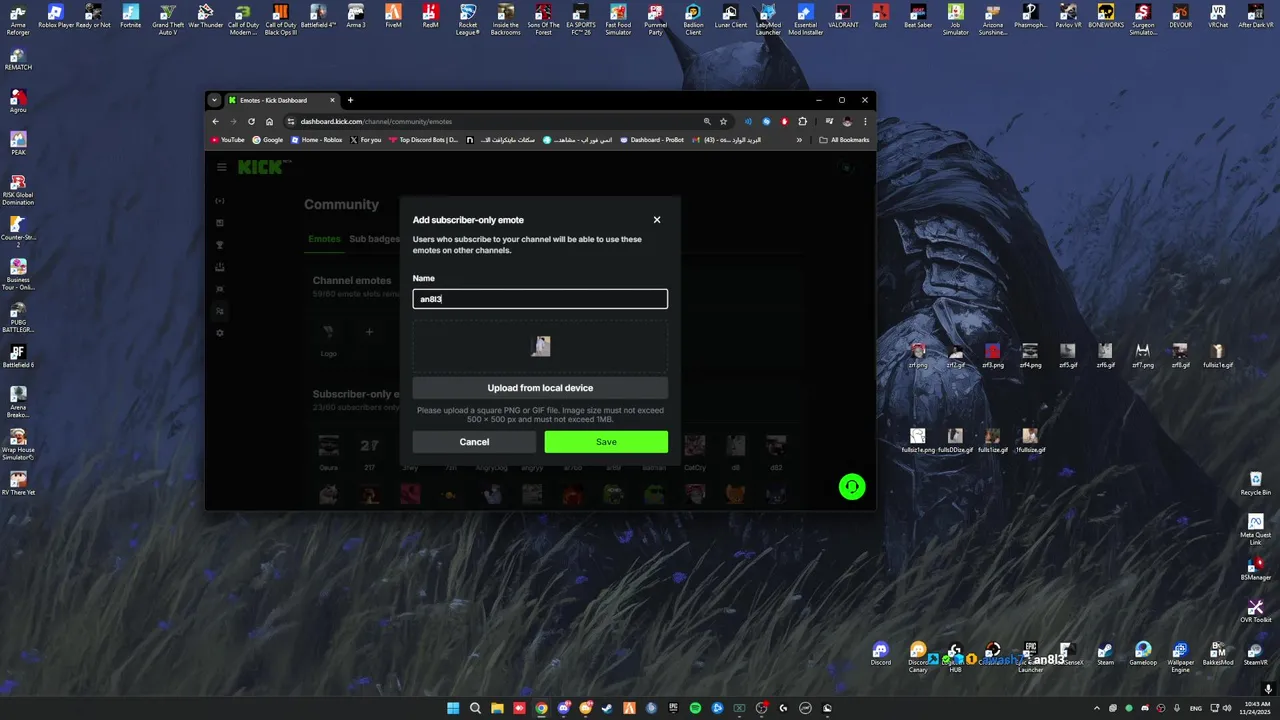Screen dimensions: 1280x720
Task: Open Gameloop desktop shortcut
Action: (1143, 654)
